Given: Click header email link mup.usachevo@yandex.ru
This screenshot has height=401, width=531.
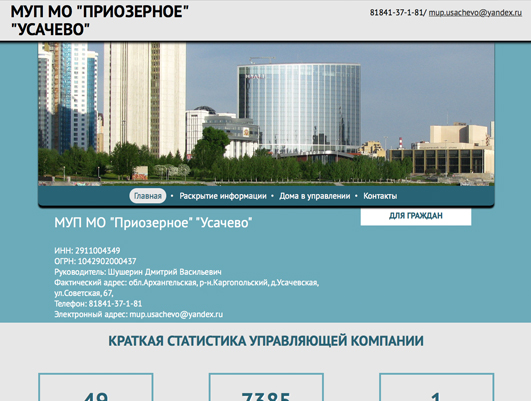Looking at the screenshot, I should pos(475,13).
